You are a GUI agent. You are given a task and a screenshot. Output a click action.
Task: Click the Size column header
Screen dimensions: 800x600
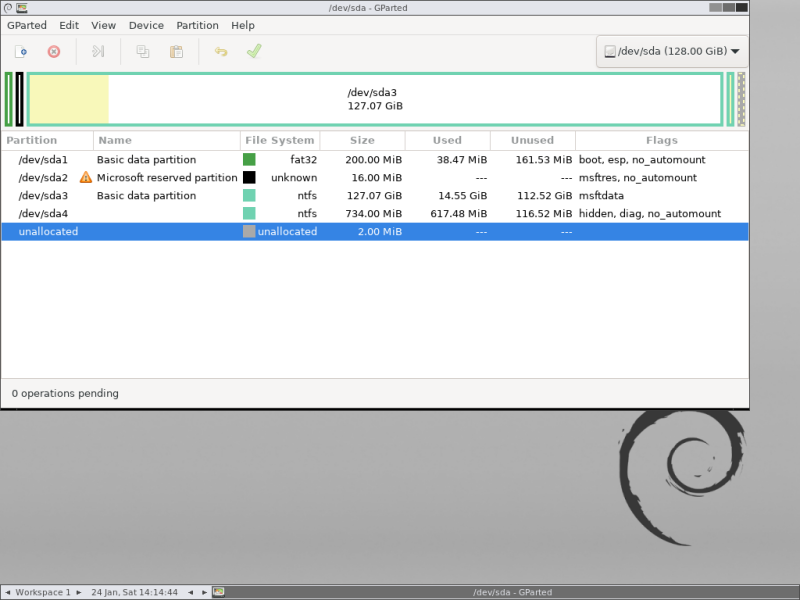click(362, 140)
